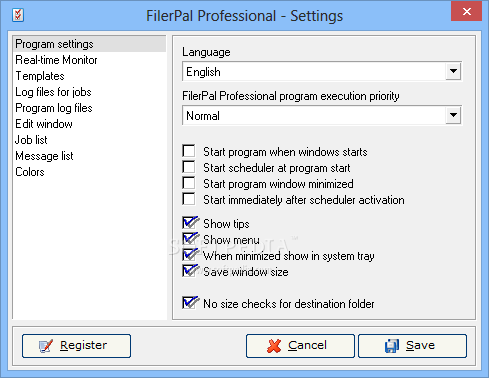Check Start scheduler at program start
Image resolution: width=489 pixels, height=378 pixels.
click(x=189, y=167)
